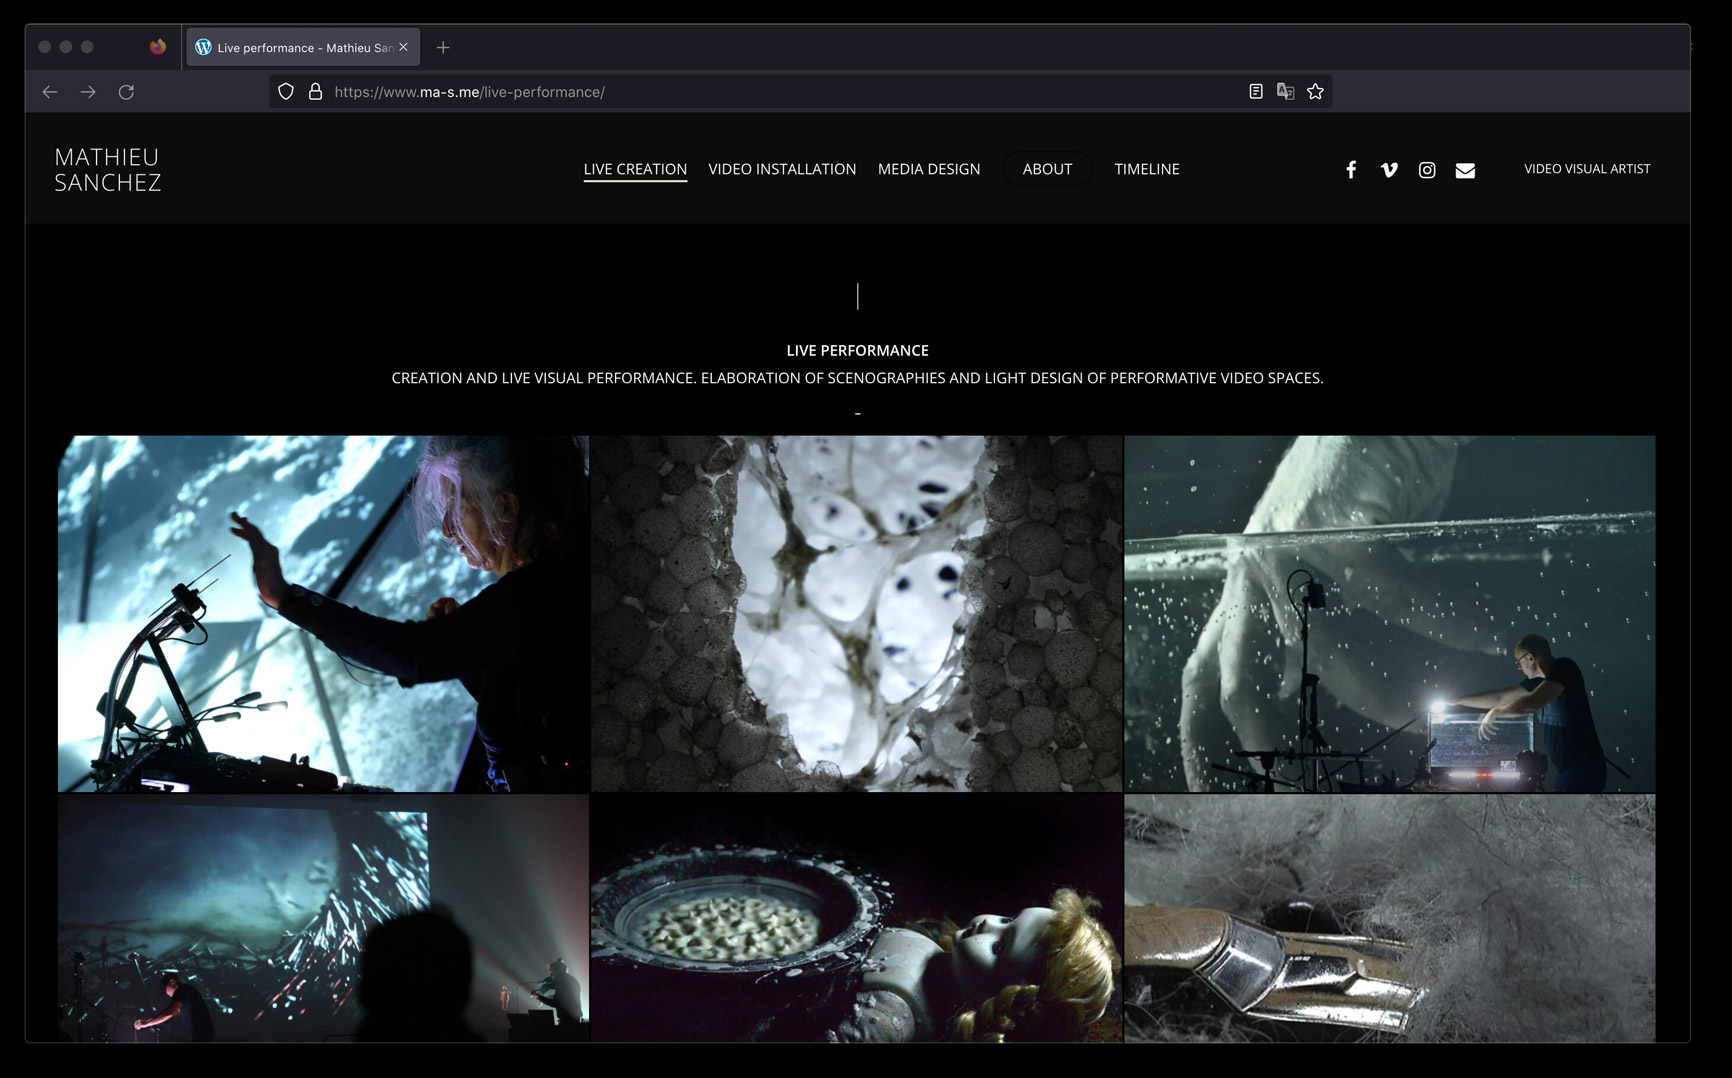Open the Timeline page link
Viewport: 1732px width, 1078px height.
(x=1146, y=169)
